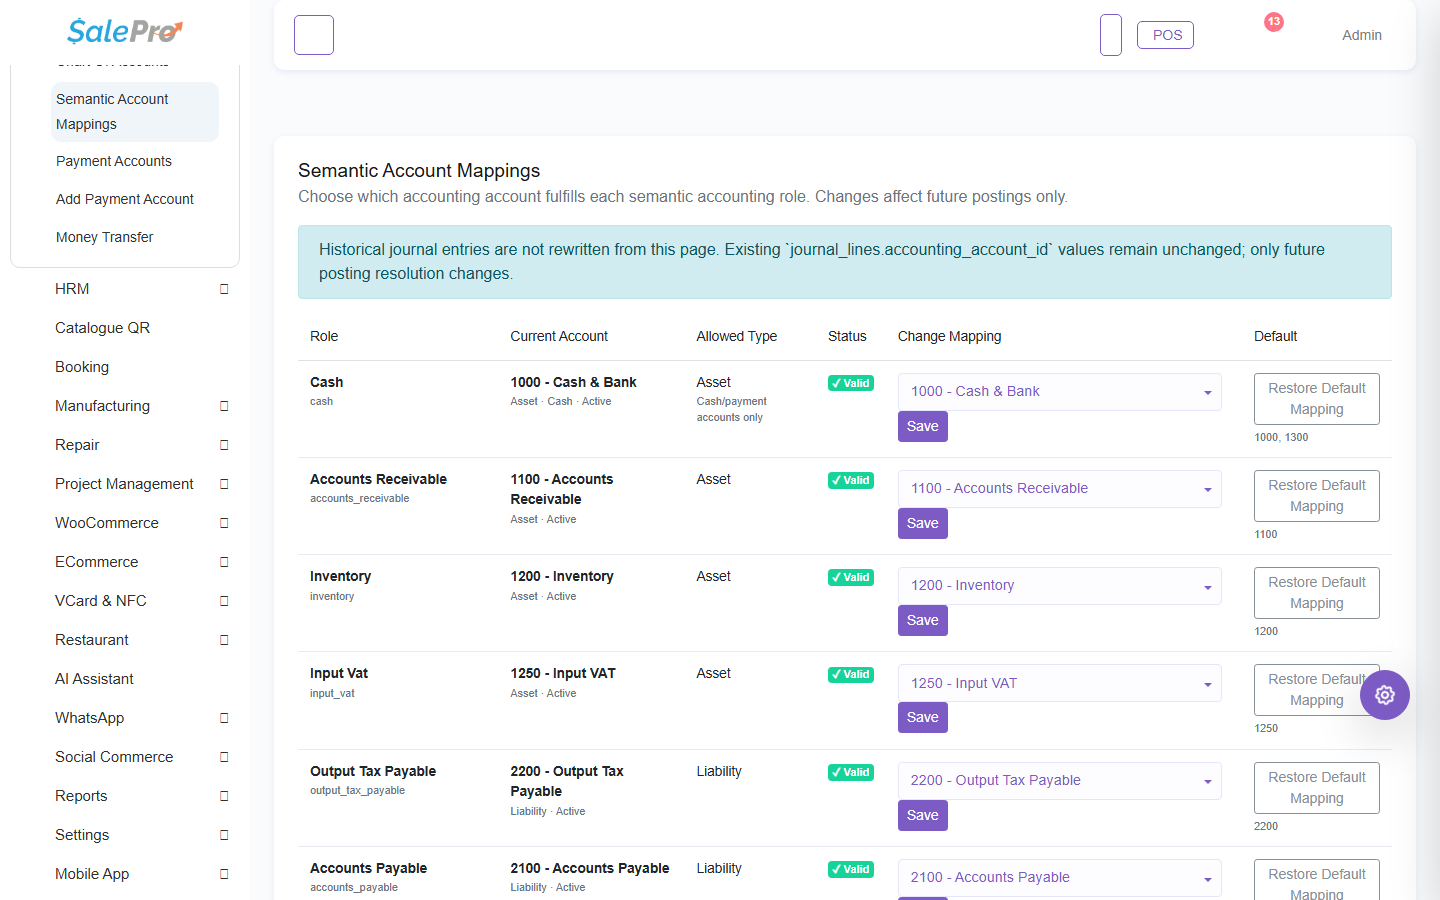The image size is (1440, 900).
Task: Open the 1200 - Inventory mapping dropdown
Action: click(x=1060, y=586)
